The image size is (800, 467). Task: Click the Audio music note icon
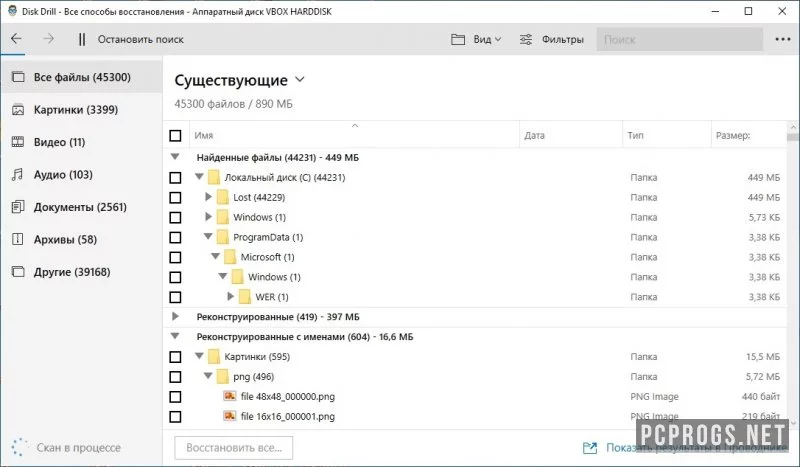click(x=18, y=175)
